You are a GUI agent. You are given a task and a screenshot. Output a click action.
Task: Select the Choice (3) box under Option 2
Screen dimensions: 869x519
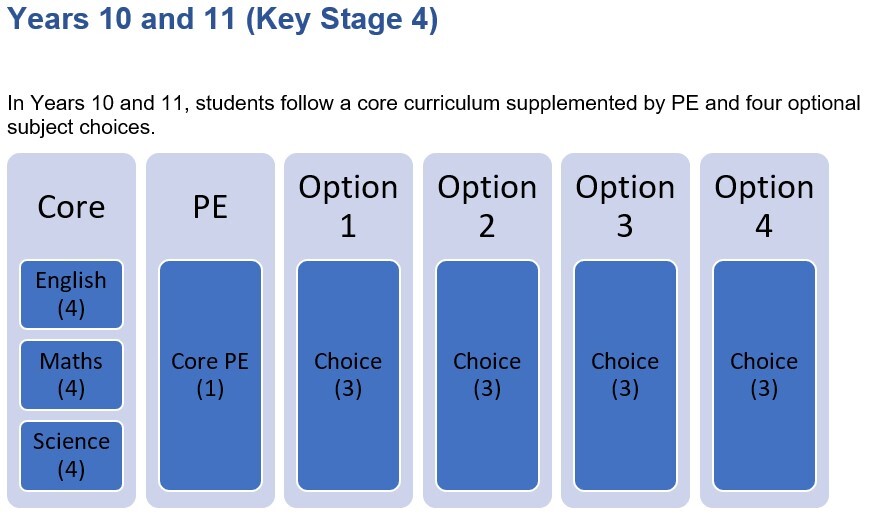(487, 375)
